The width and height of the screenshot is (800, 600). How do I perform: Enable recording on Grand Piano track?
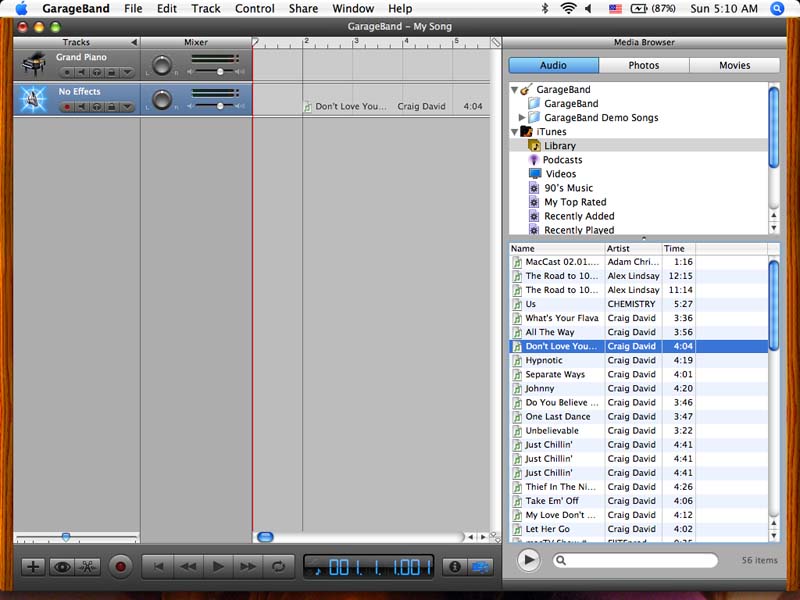coord(67,72)
